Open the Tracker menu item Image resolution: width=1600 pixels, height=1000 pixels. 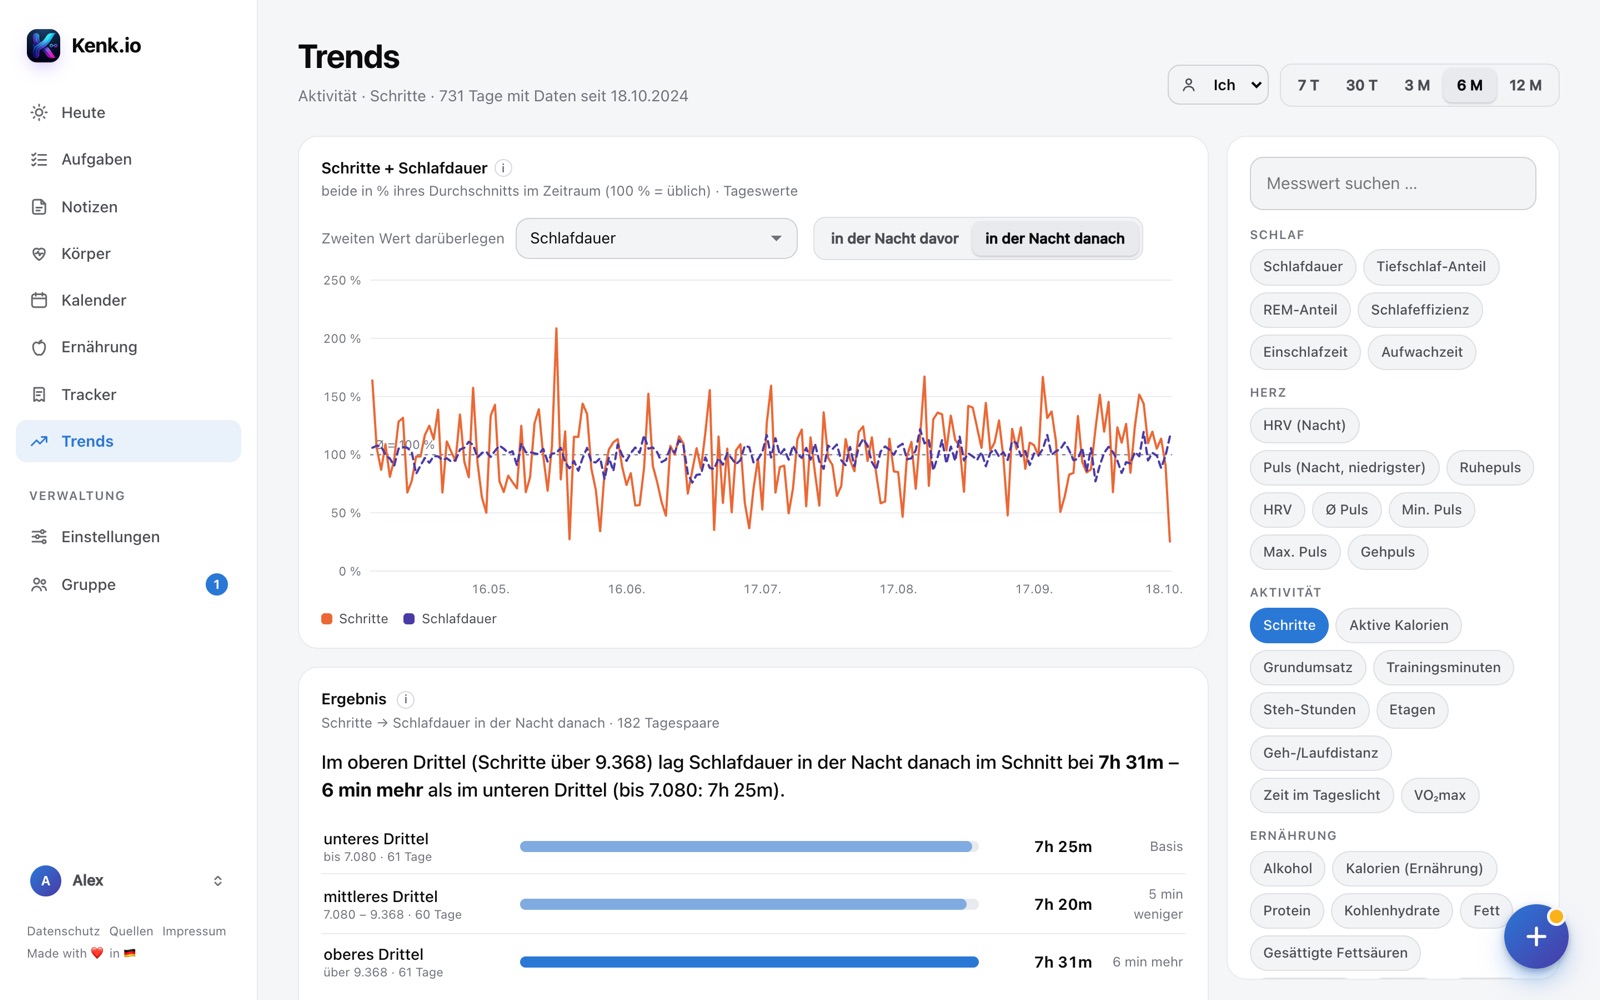tap(128, 394)
